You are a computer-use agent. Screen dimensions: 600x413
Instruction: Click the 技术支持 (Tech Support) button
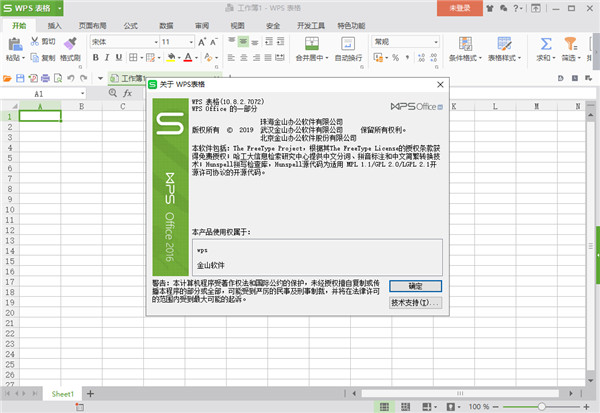pyautogui.click(x=414, y=302)
